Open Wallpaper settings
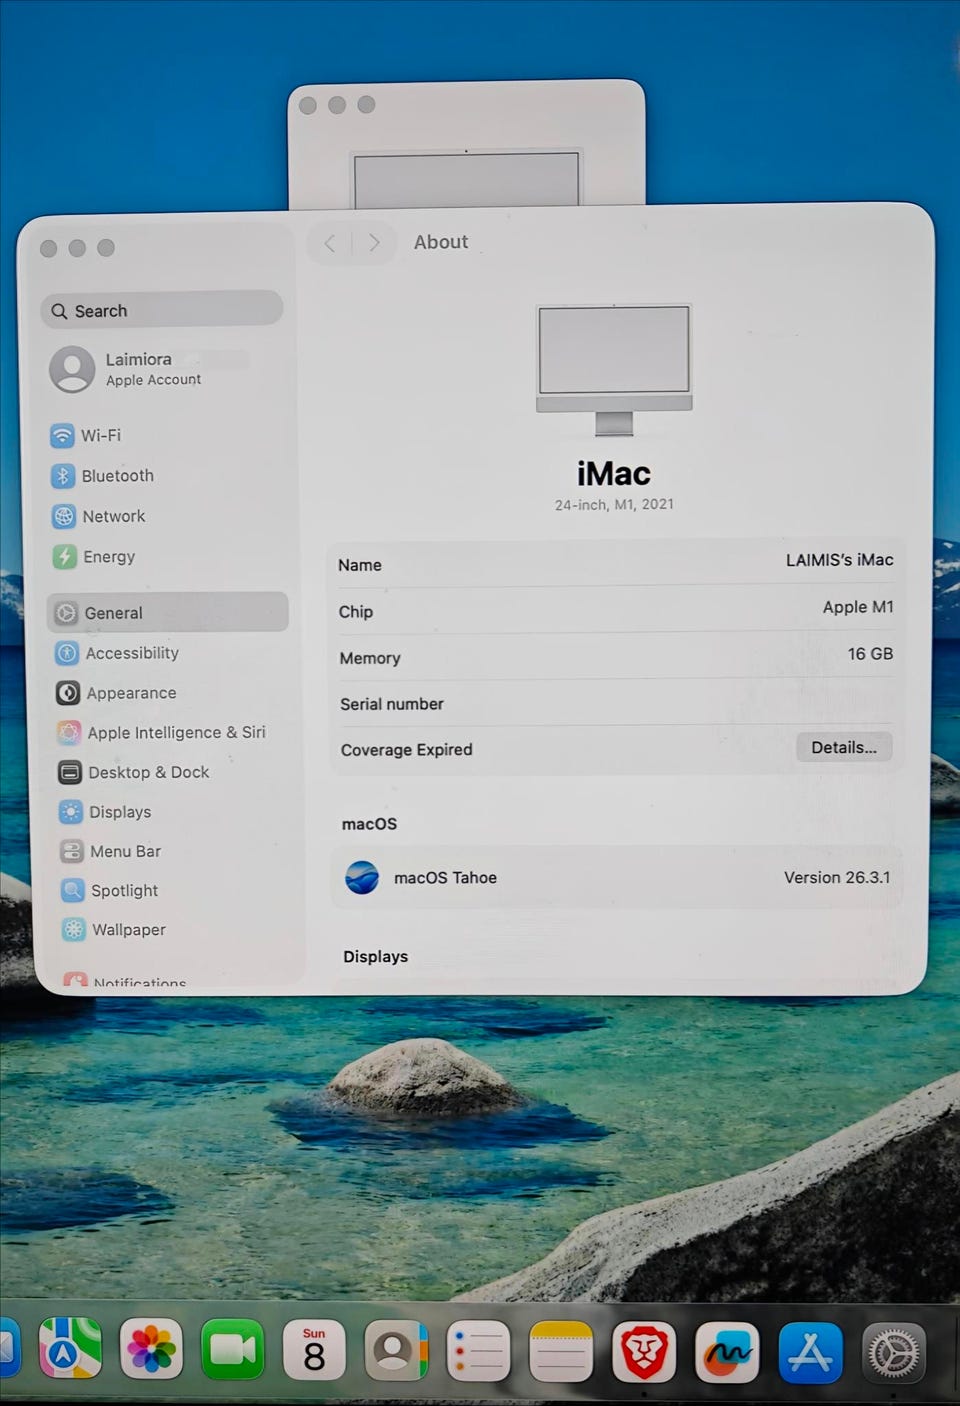This screenshot has width=960, height=1406. click(x=114, y=929)
